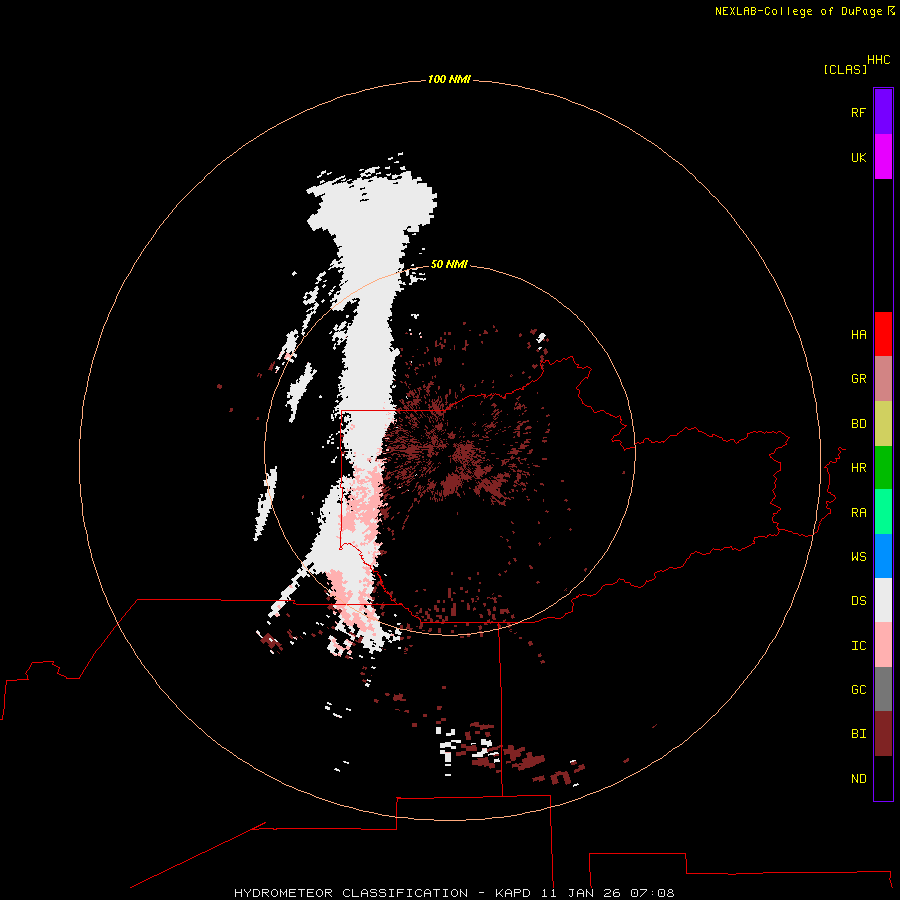
Task: Click the HHC product code label
Action: pyautogui.click(x=878, y=60)
